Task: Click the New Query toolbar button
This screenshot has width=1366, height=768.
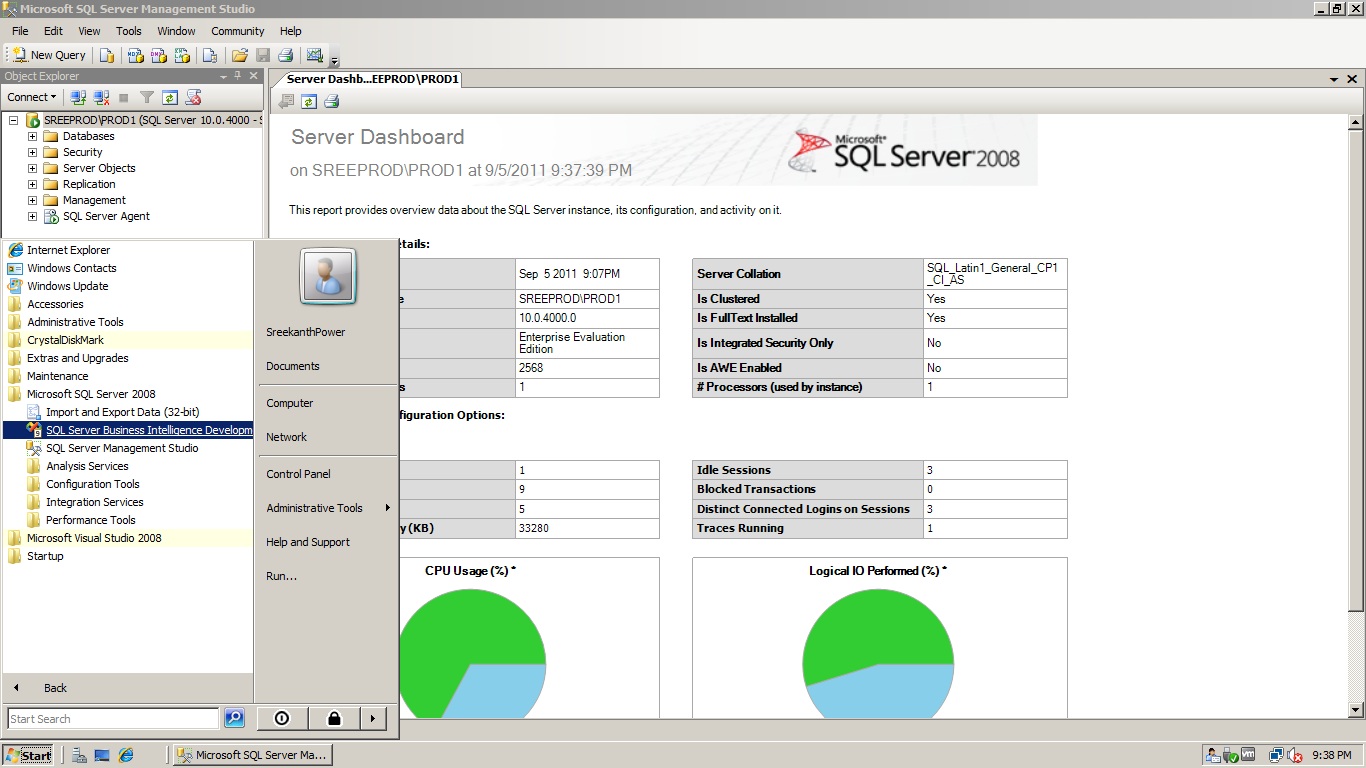Action: click(x=50, y=55)
